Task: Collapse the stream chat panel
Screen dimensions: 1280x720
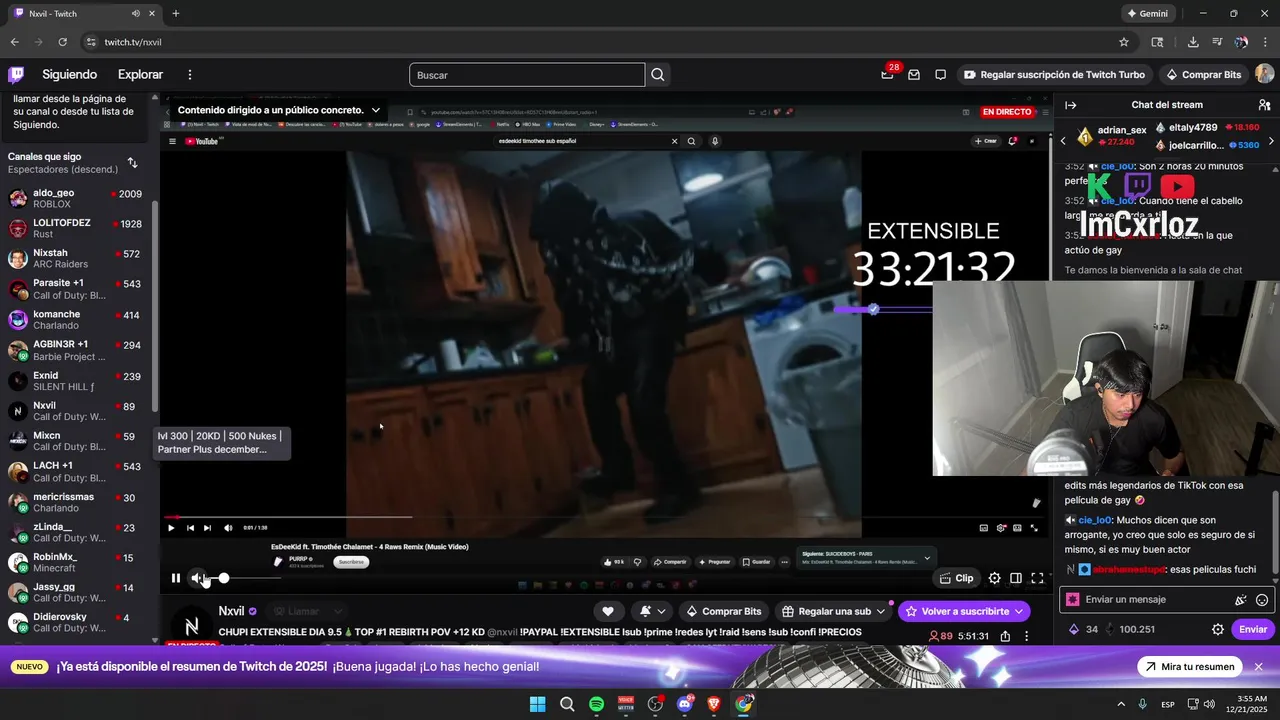Action: pos(1070,105)
